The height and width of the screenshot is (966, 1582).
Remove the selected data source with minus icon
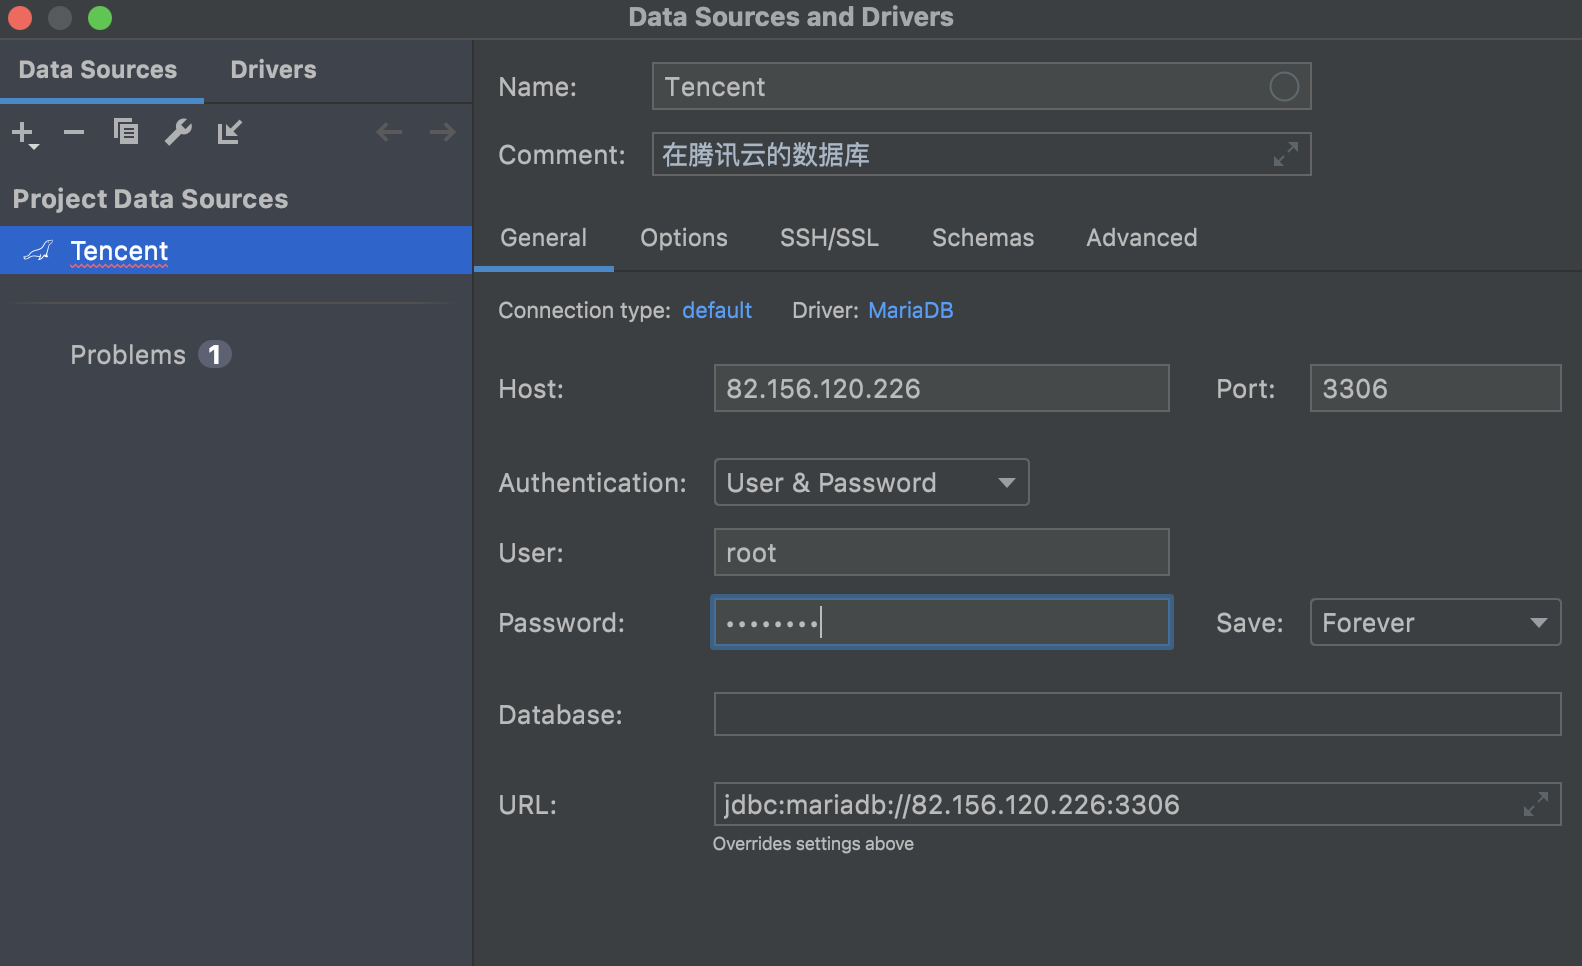pyautogui.click(x=74, y=132)
